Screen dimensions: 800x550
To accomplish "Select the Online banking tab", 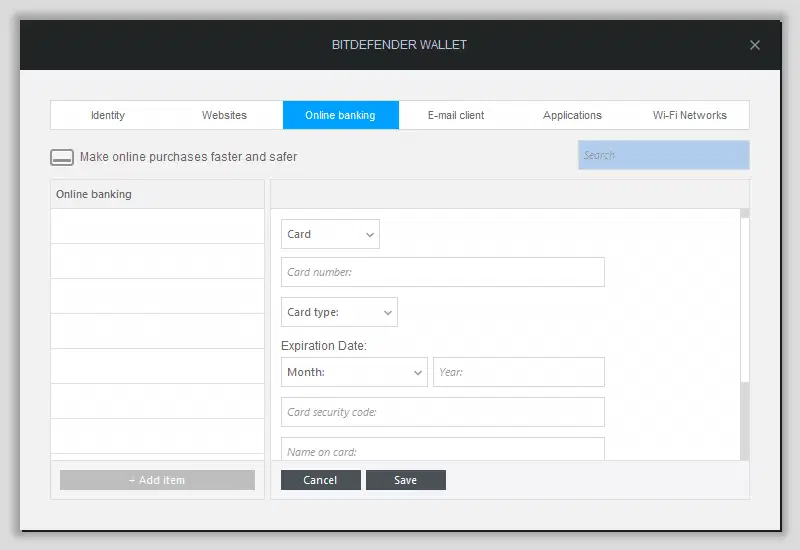I will tap(340, 115).
